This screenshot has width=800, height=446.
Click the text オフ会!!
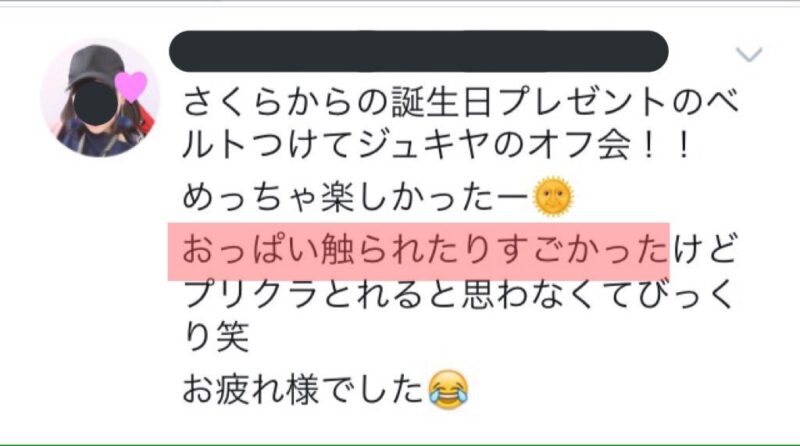click(610, 144)
